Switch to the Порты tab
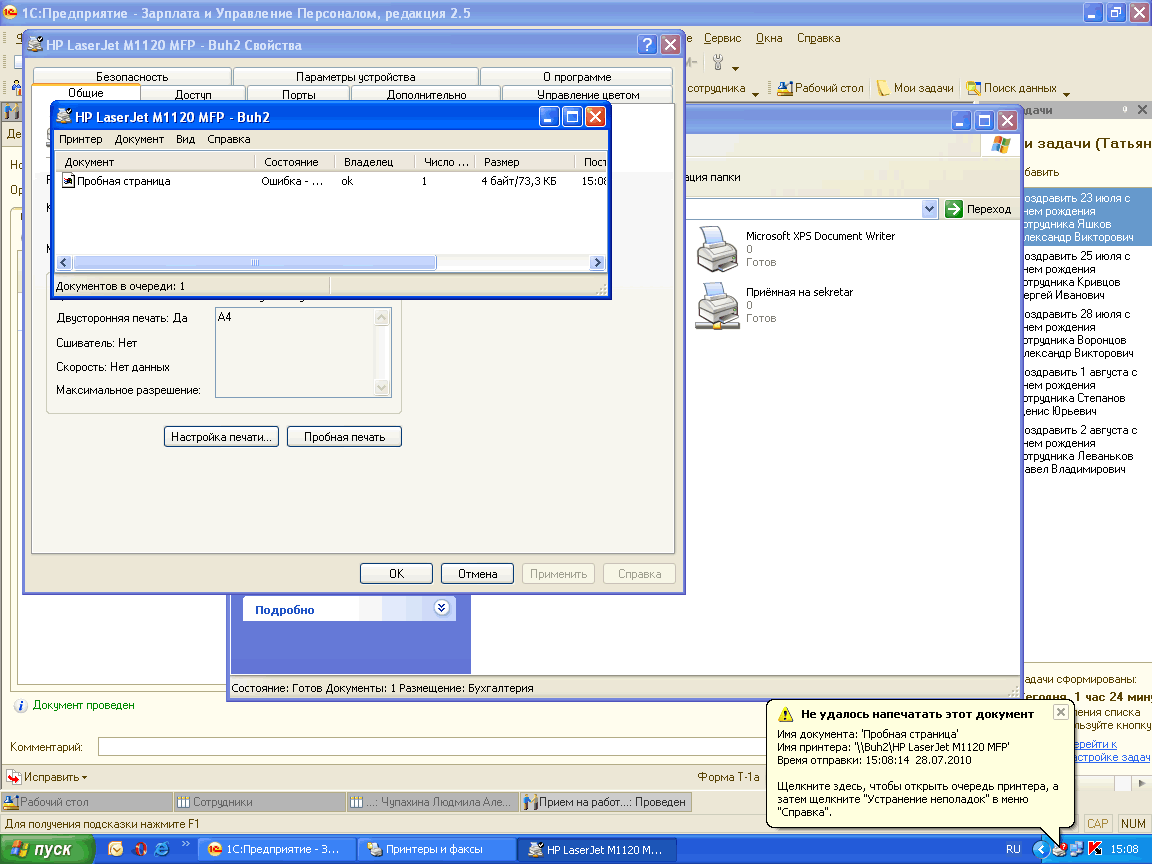1152x864 pixels. [298, 94]
